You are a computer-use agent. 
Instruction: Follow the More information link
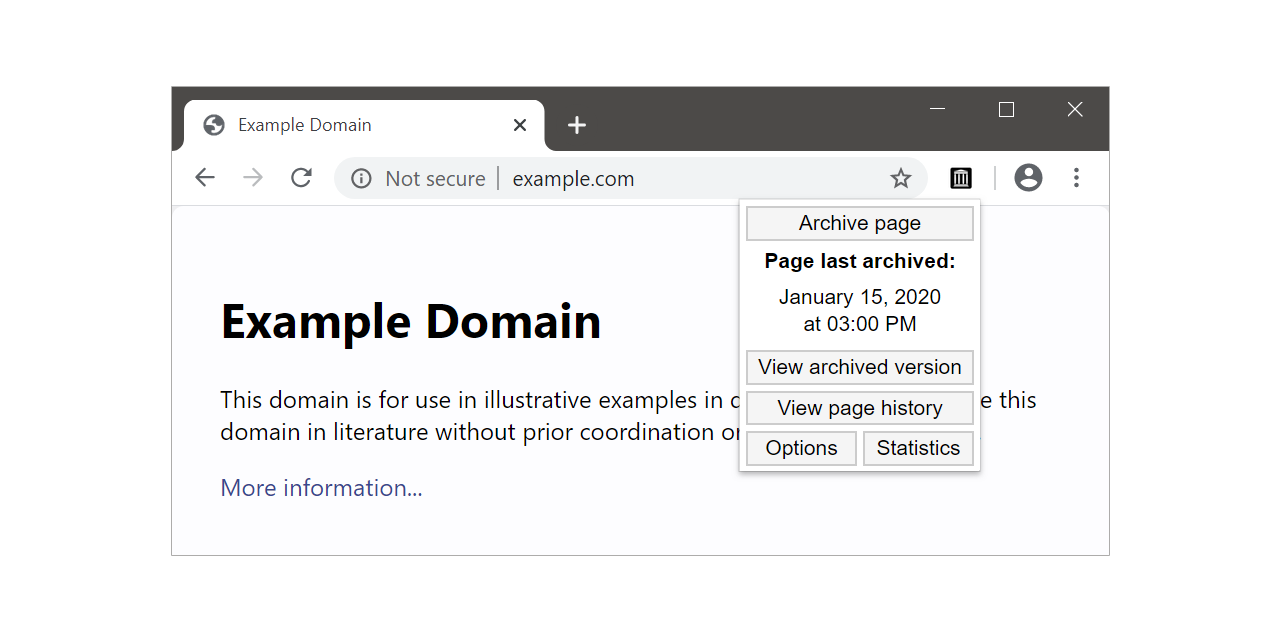pyautogui.click(x=321, y=488)
